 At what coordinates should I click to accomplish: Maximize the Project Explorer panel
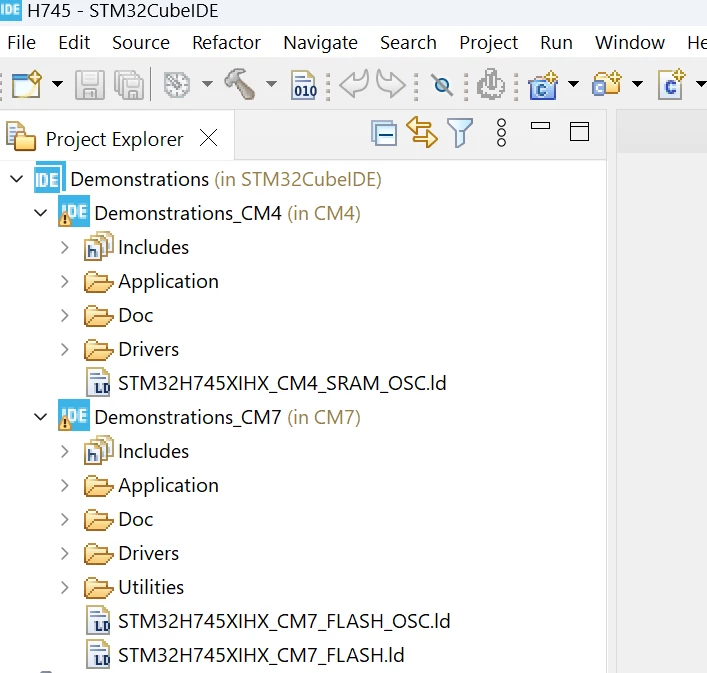pos(579,132)
